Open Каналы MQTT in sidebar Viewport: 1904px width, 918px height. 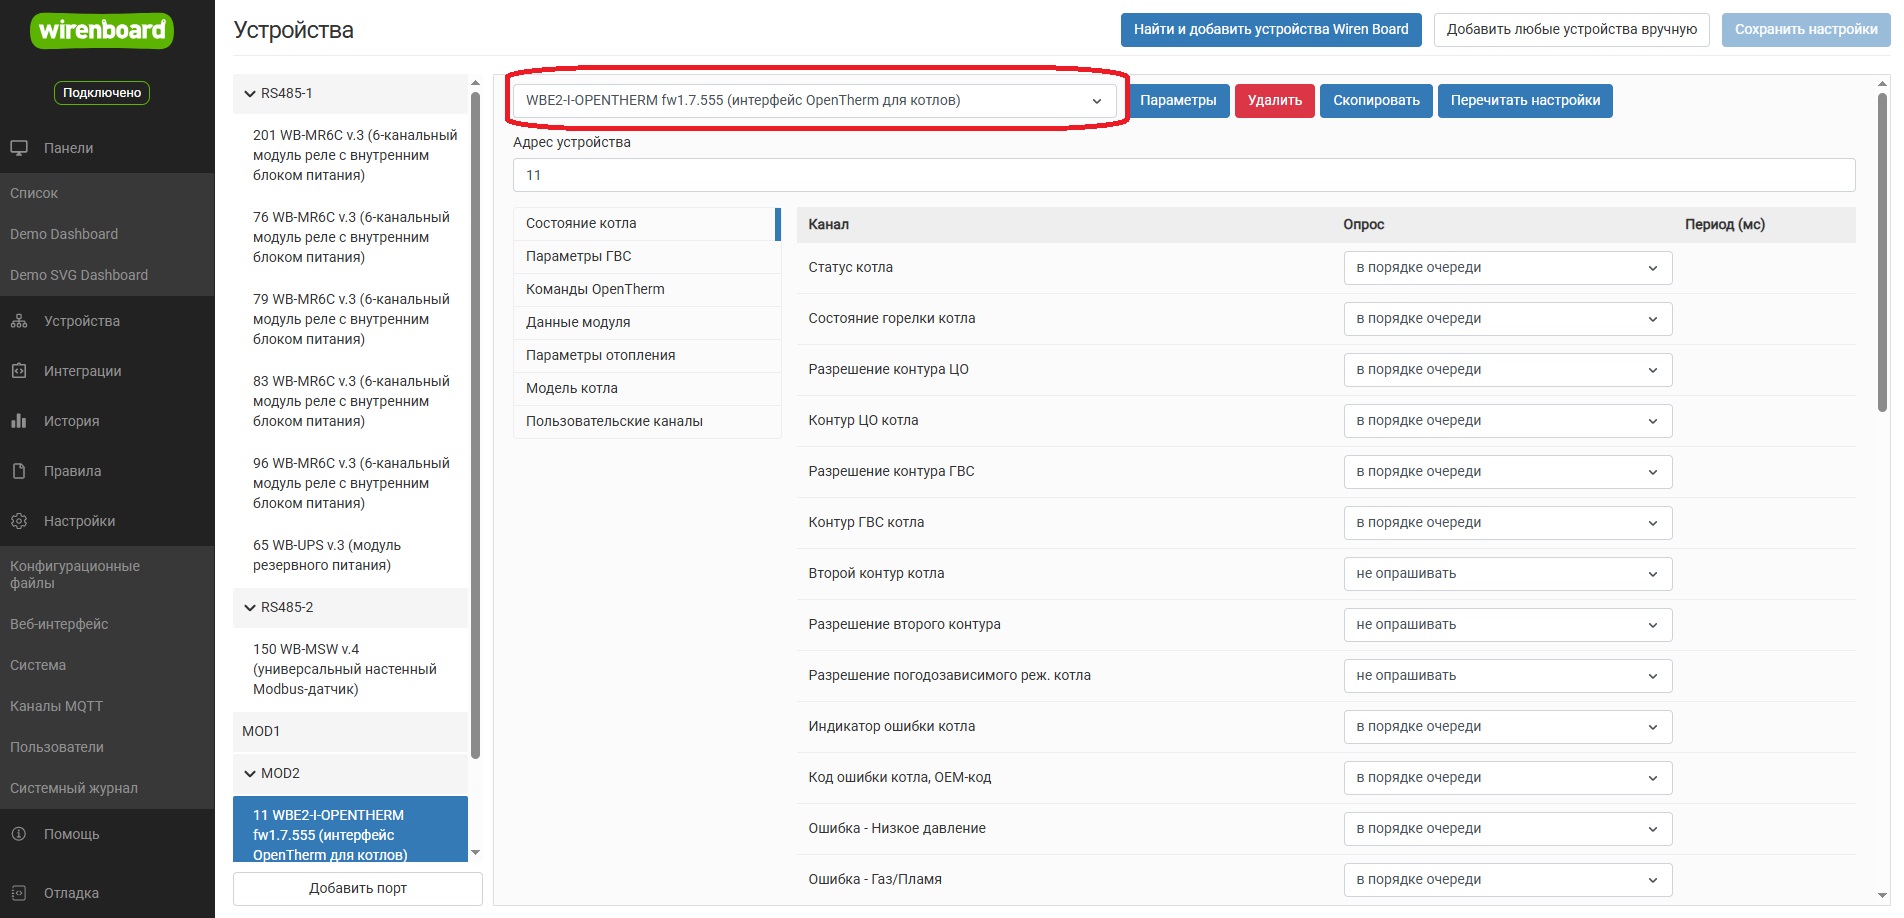(56, 706)
